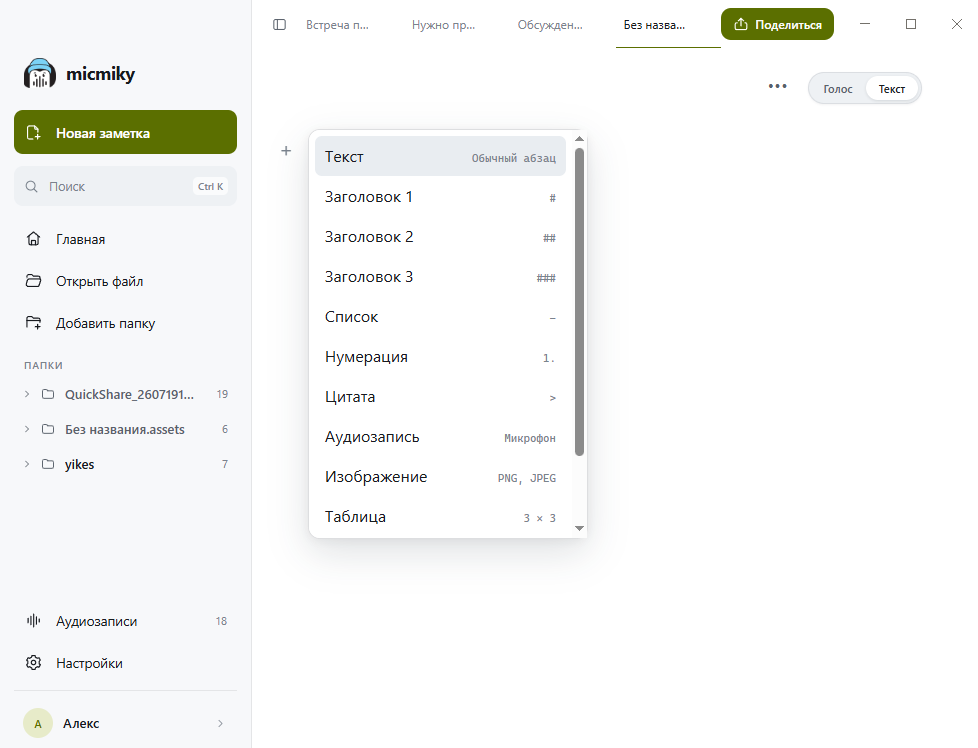Click the yikes folder icon
Viewport: 978px width, 748px height.
[48, 464]
